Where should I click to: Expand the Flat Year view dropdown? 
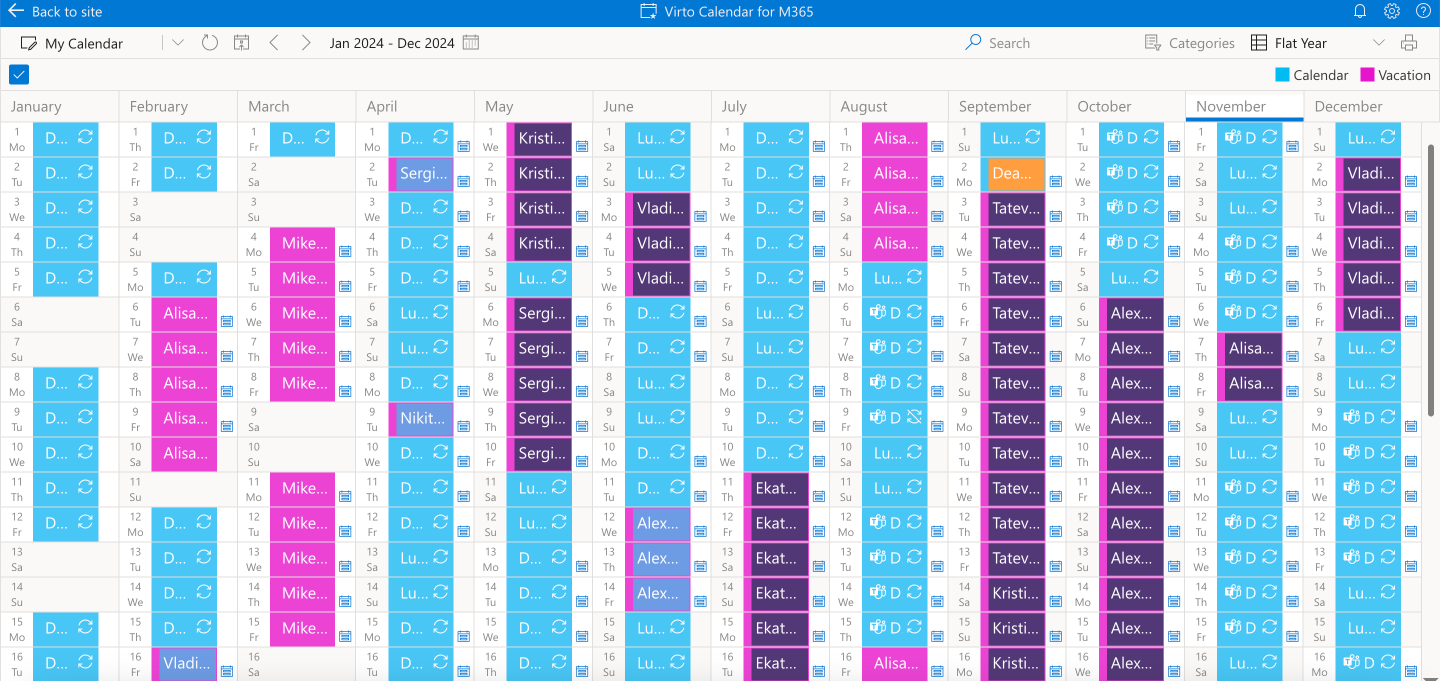(x=1379, y=43)
